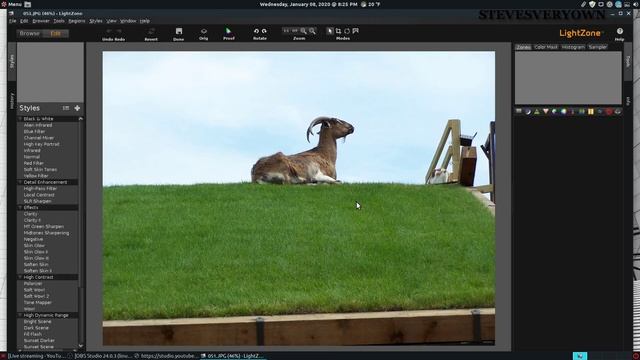Click the zoom-to-fit button
This screenshot has width=640, height=360.
tap(295, 31)
